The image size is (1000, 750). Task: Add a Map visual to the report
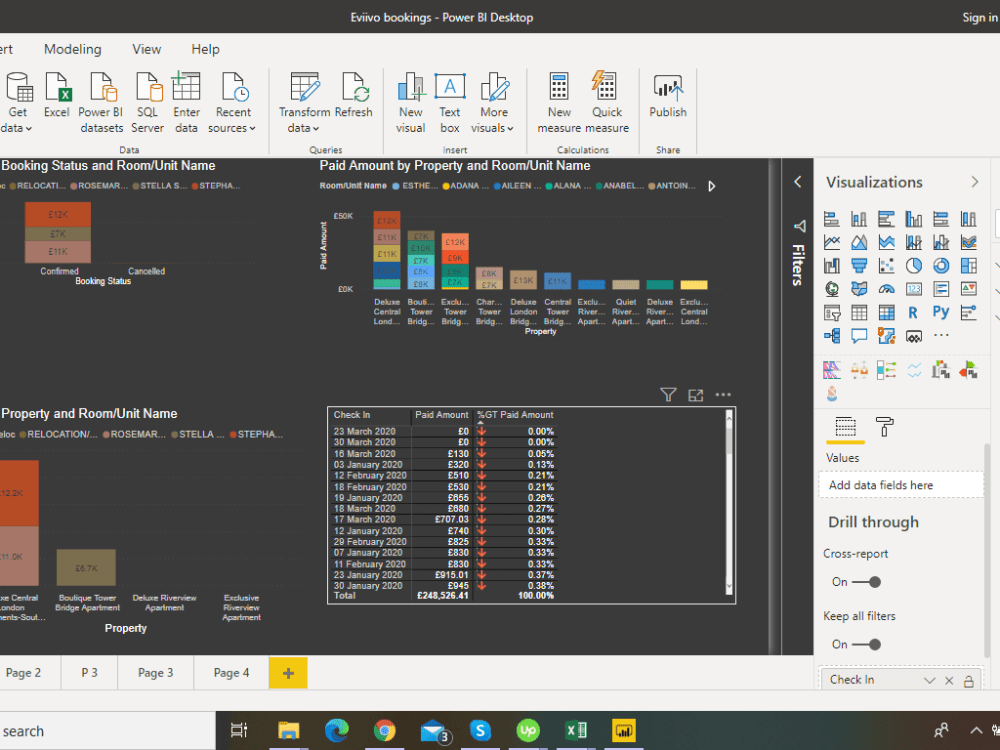click(832, 288)
